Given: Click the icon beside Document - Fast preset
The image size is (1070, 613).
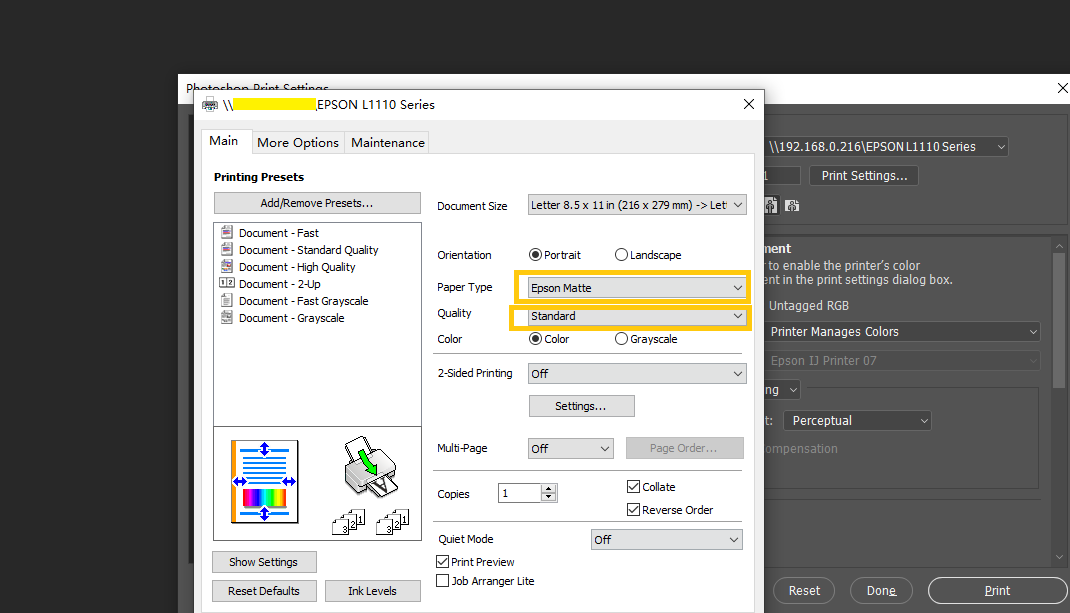Looking at the screenshot, I should [227, 232].
